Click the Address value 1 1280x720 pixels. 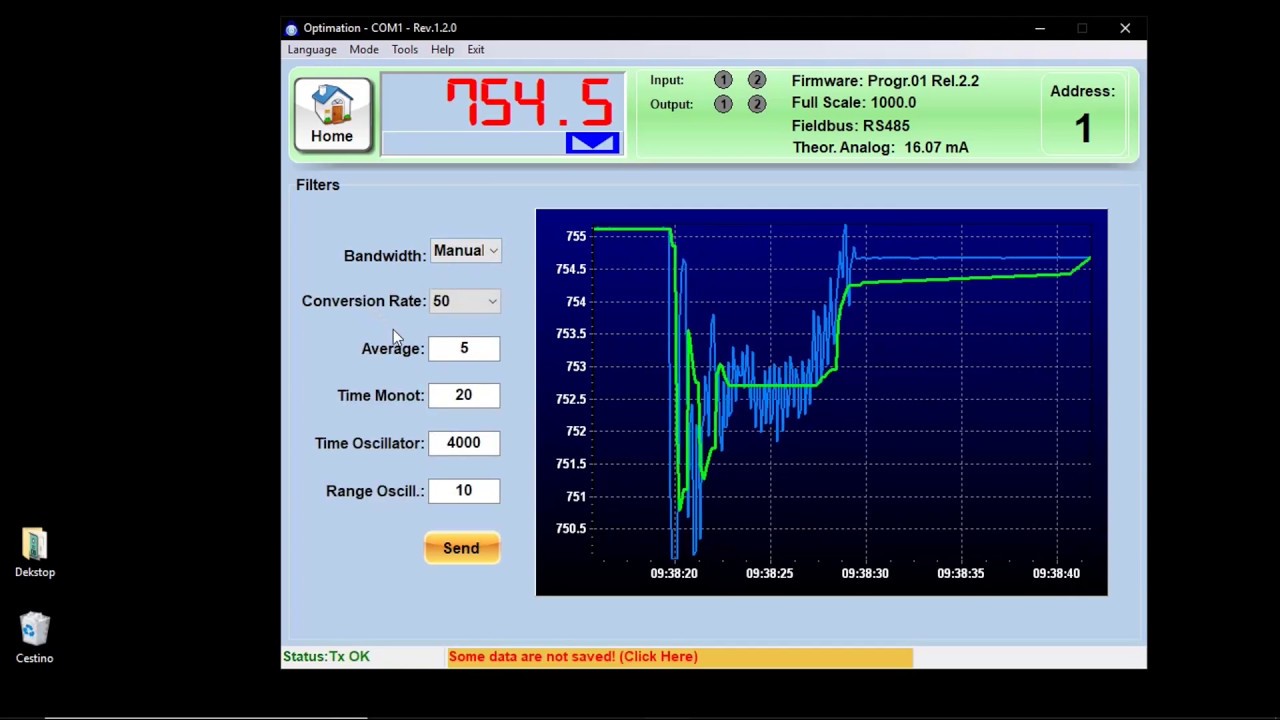coord(1083,129)
